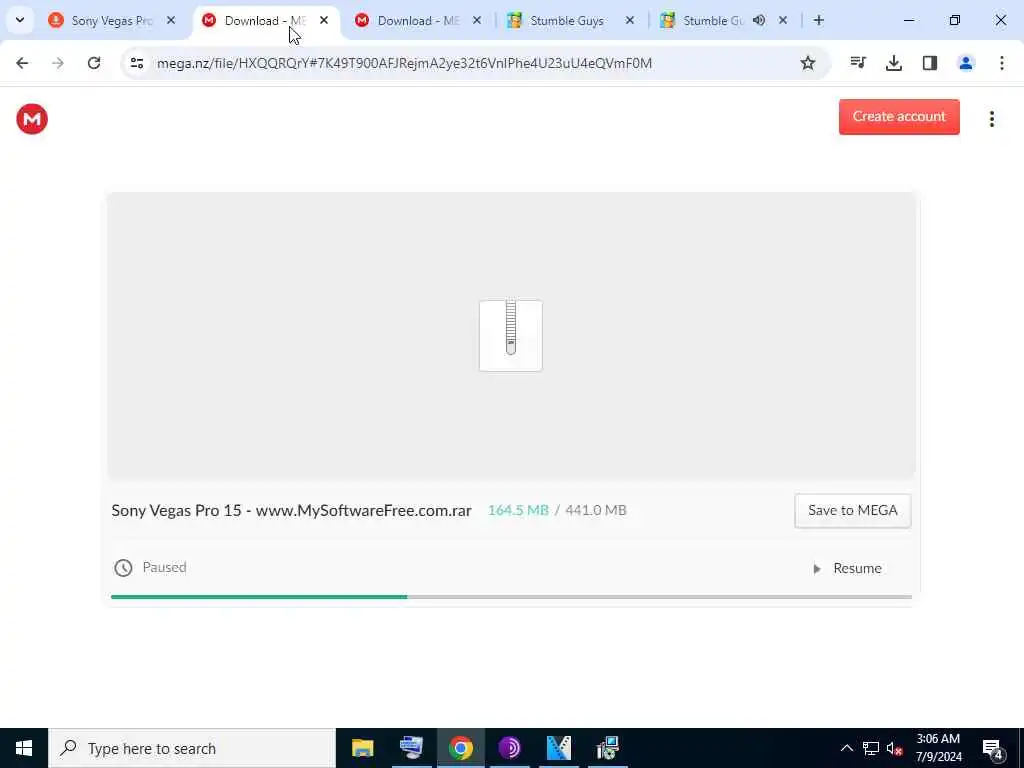Click the Paused status label
Viewport: 1024px width, 768px height.
tap(165, 568)
